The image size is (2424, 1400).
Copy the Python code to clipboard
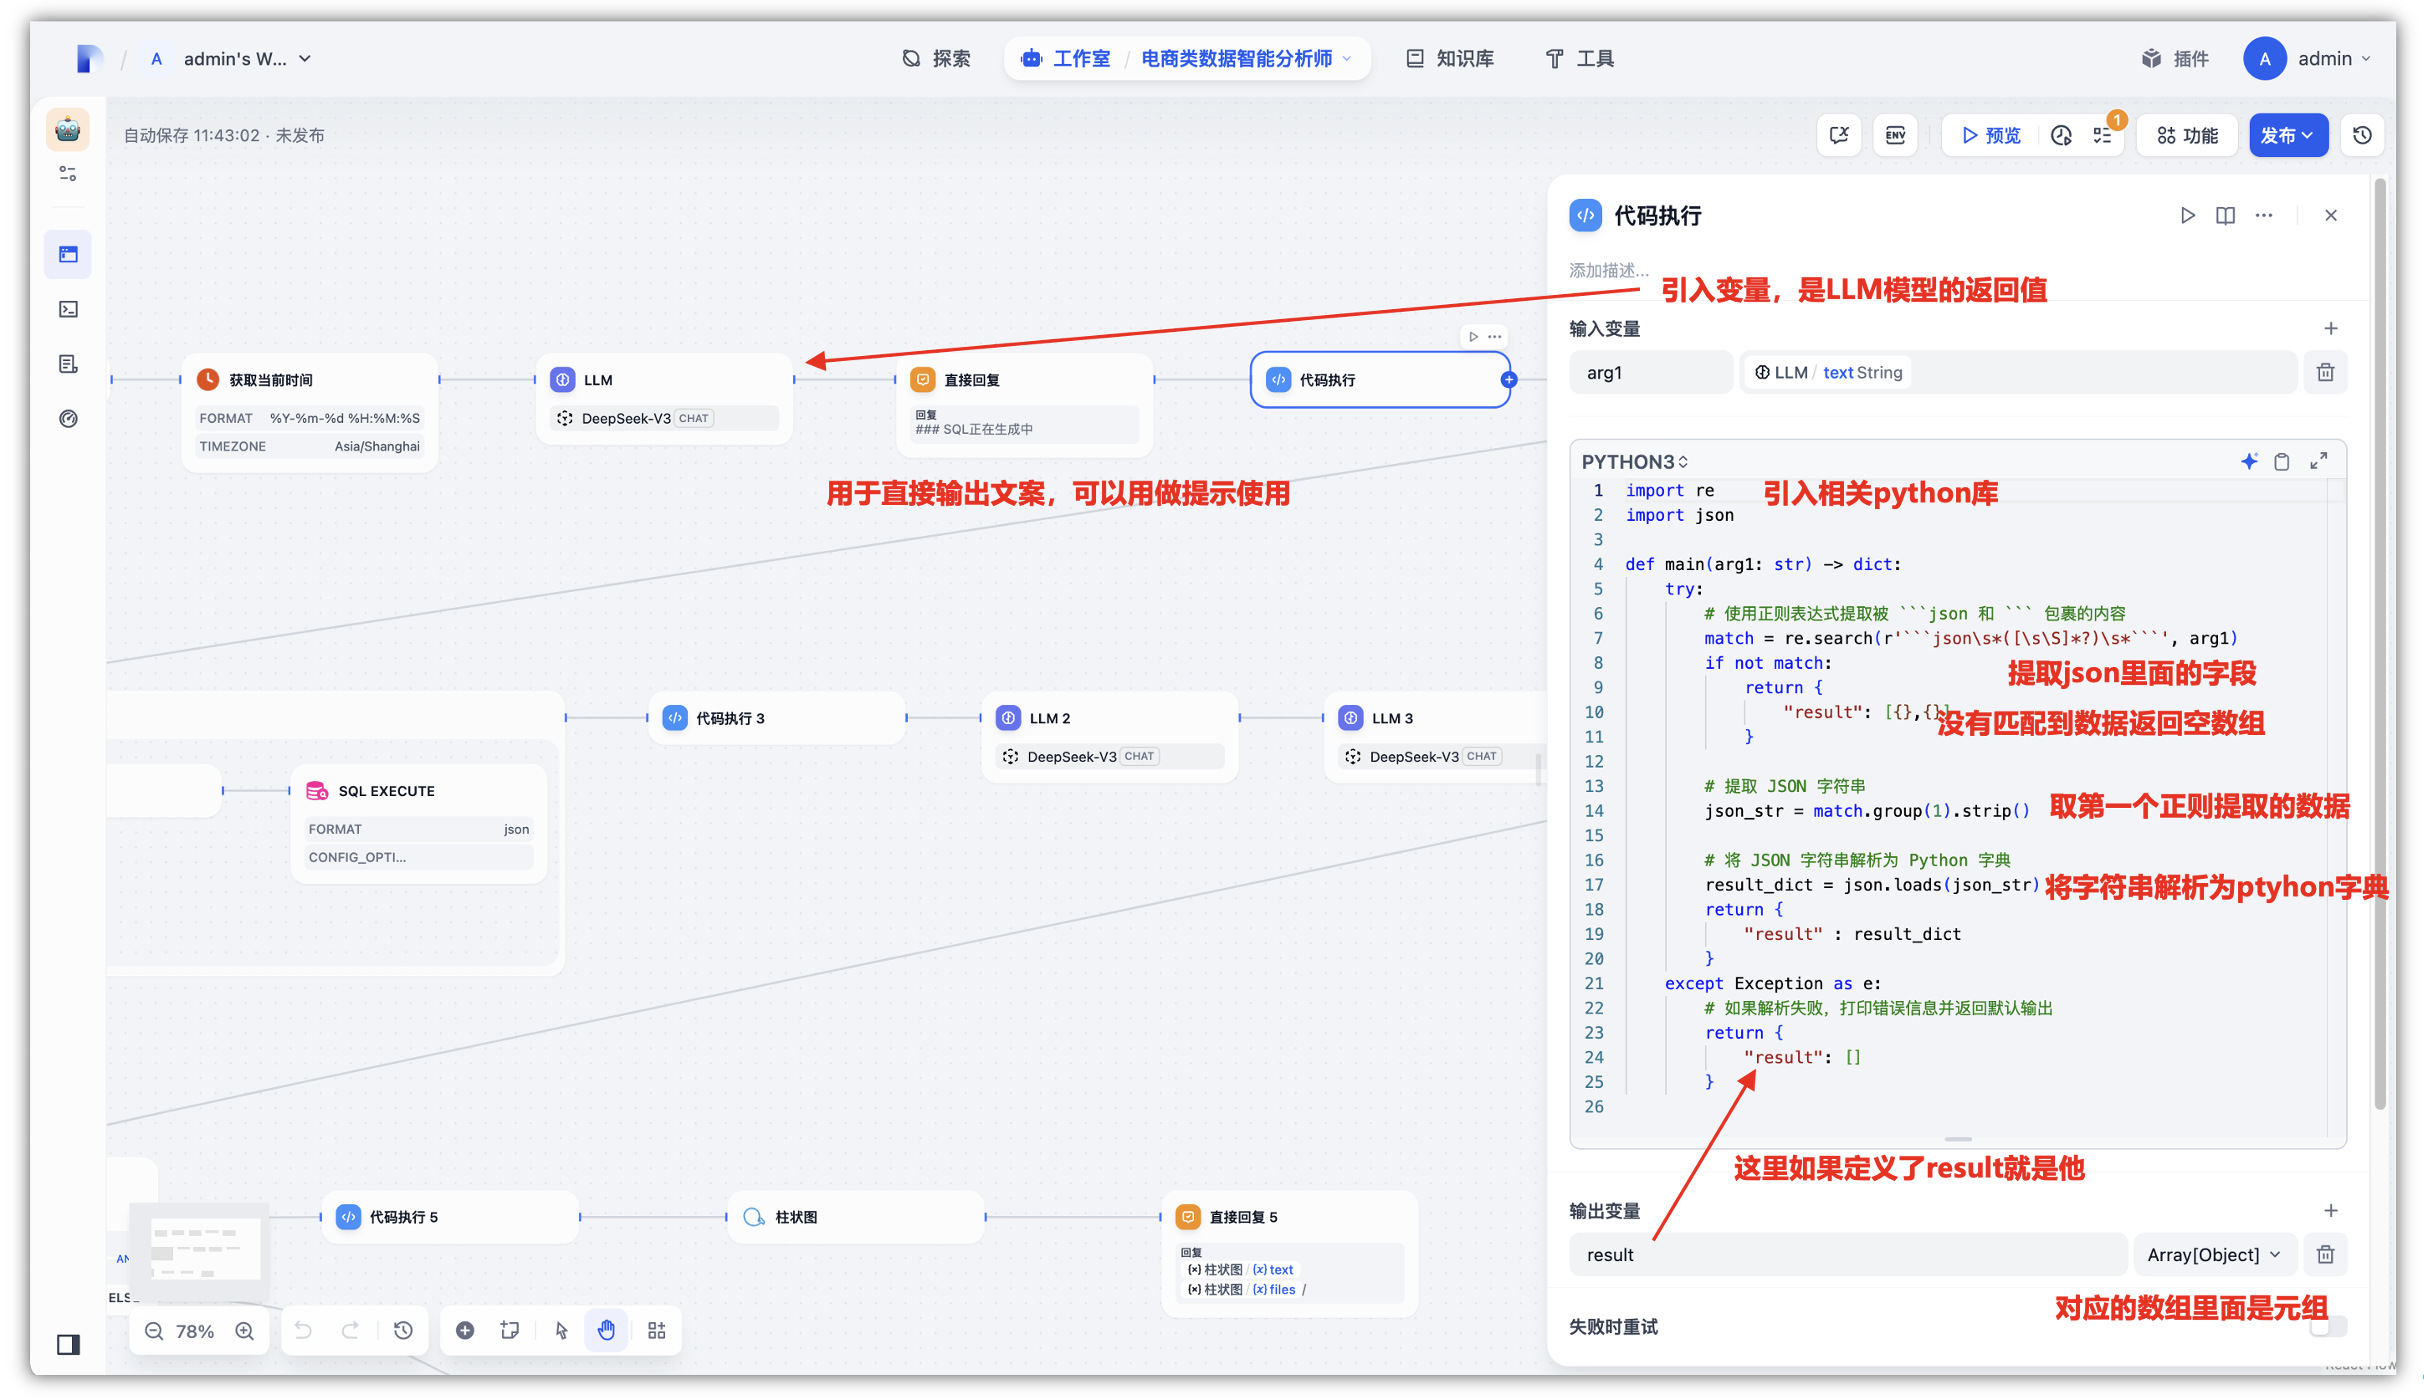(x=2282, y=461)
